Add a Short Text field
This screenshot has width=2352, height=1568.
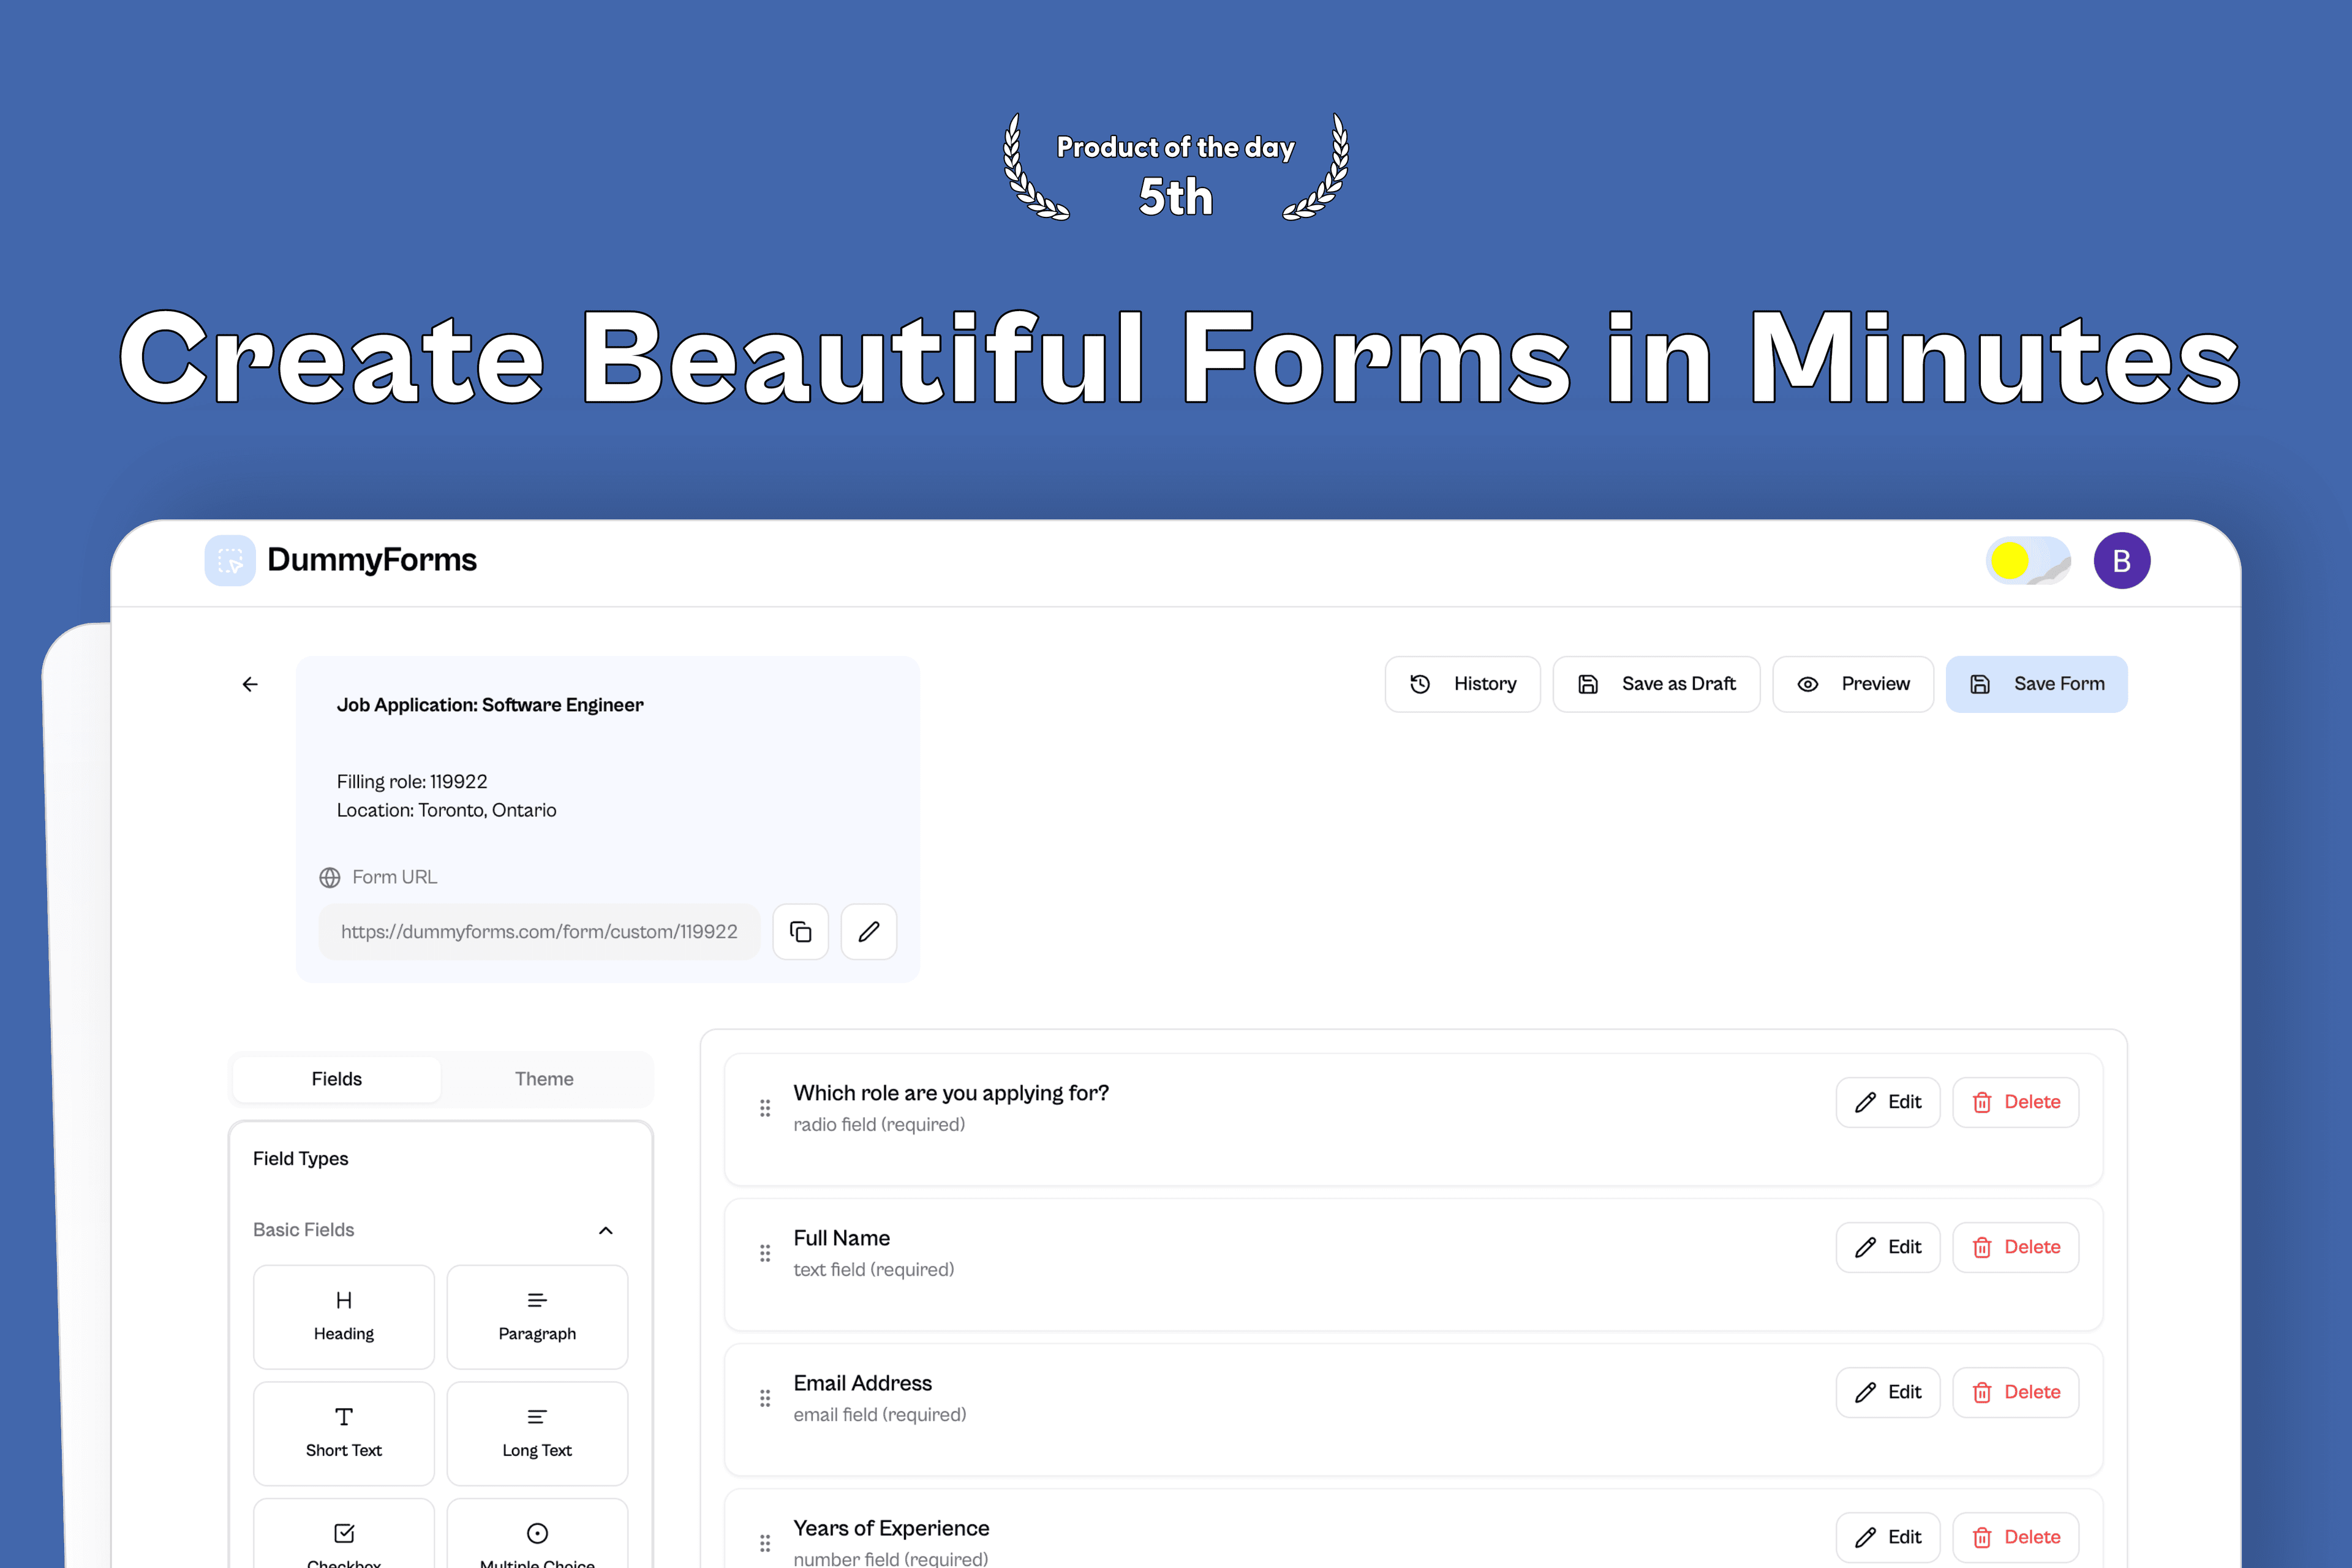click(x=344, y=1433)
